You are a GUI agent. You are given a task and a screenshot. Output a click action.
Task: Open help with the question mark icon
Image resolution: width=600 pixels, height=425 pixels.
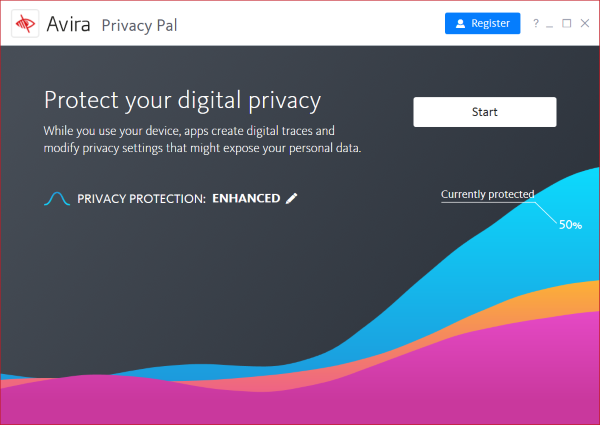pos(536,23)
